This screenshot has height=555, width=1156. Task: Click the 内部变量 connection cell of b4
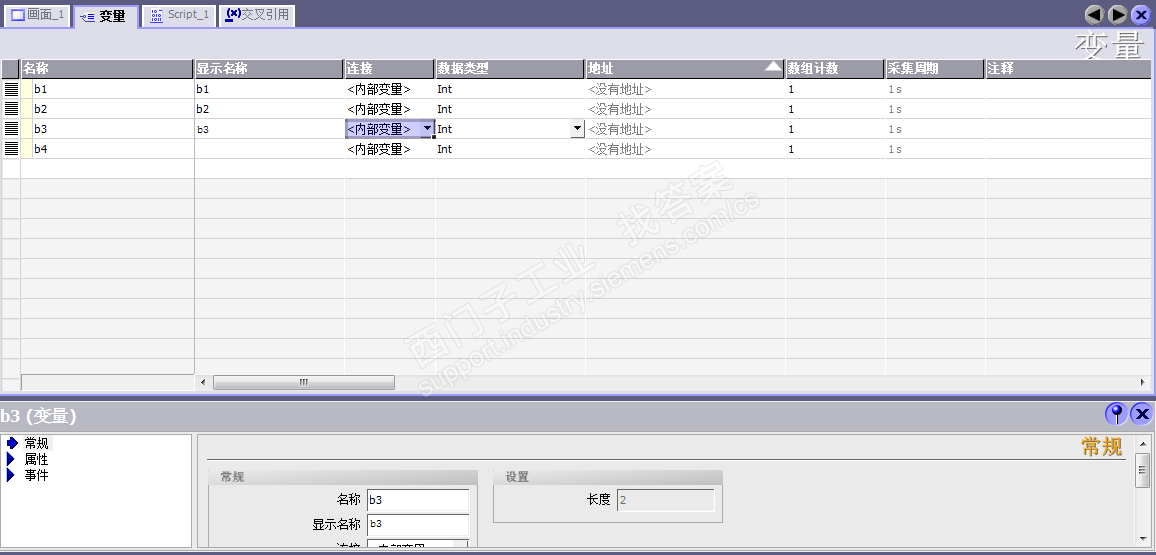pos(389,149)
